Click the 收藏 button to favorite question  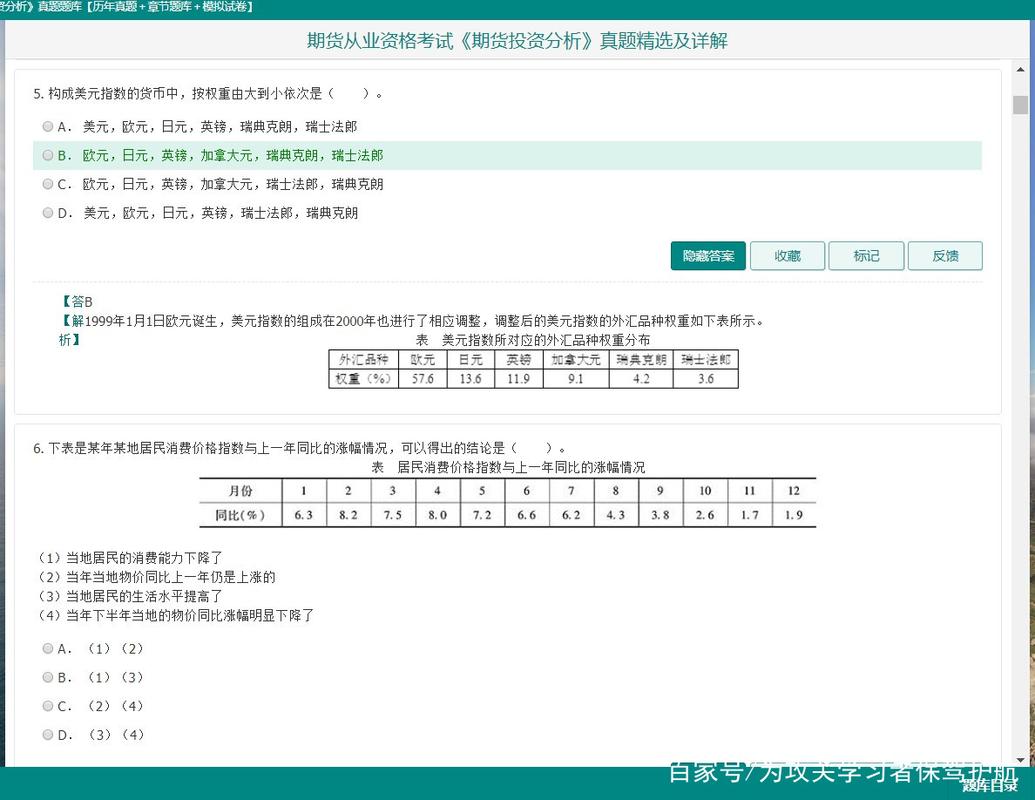787,256
